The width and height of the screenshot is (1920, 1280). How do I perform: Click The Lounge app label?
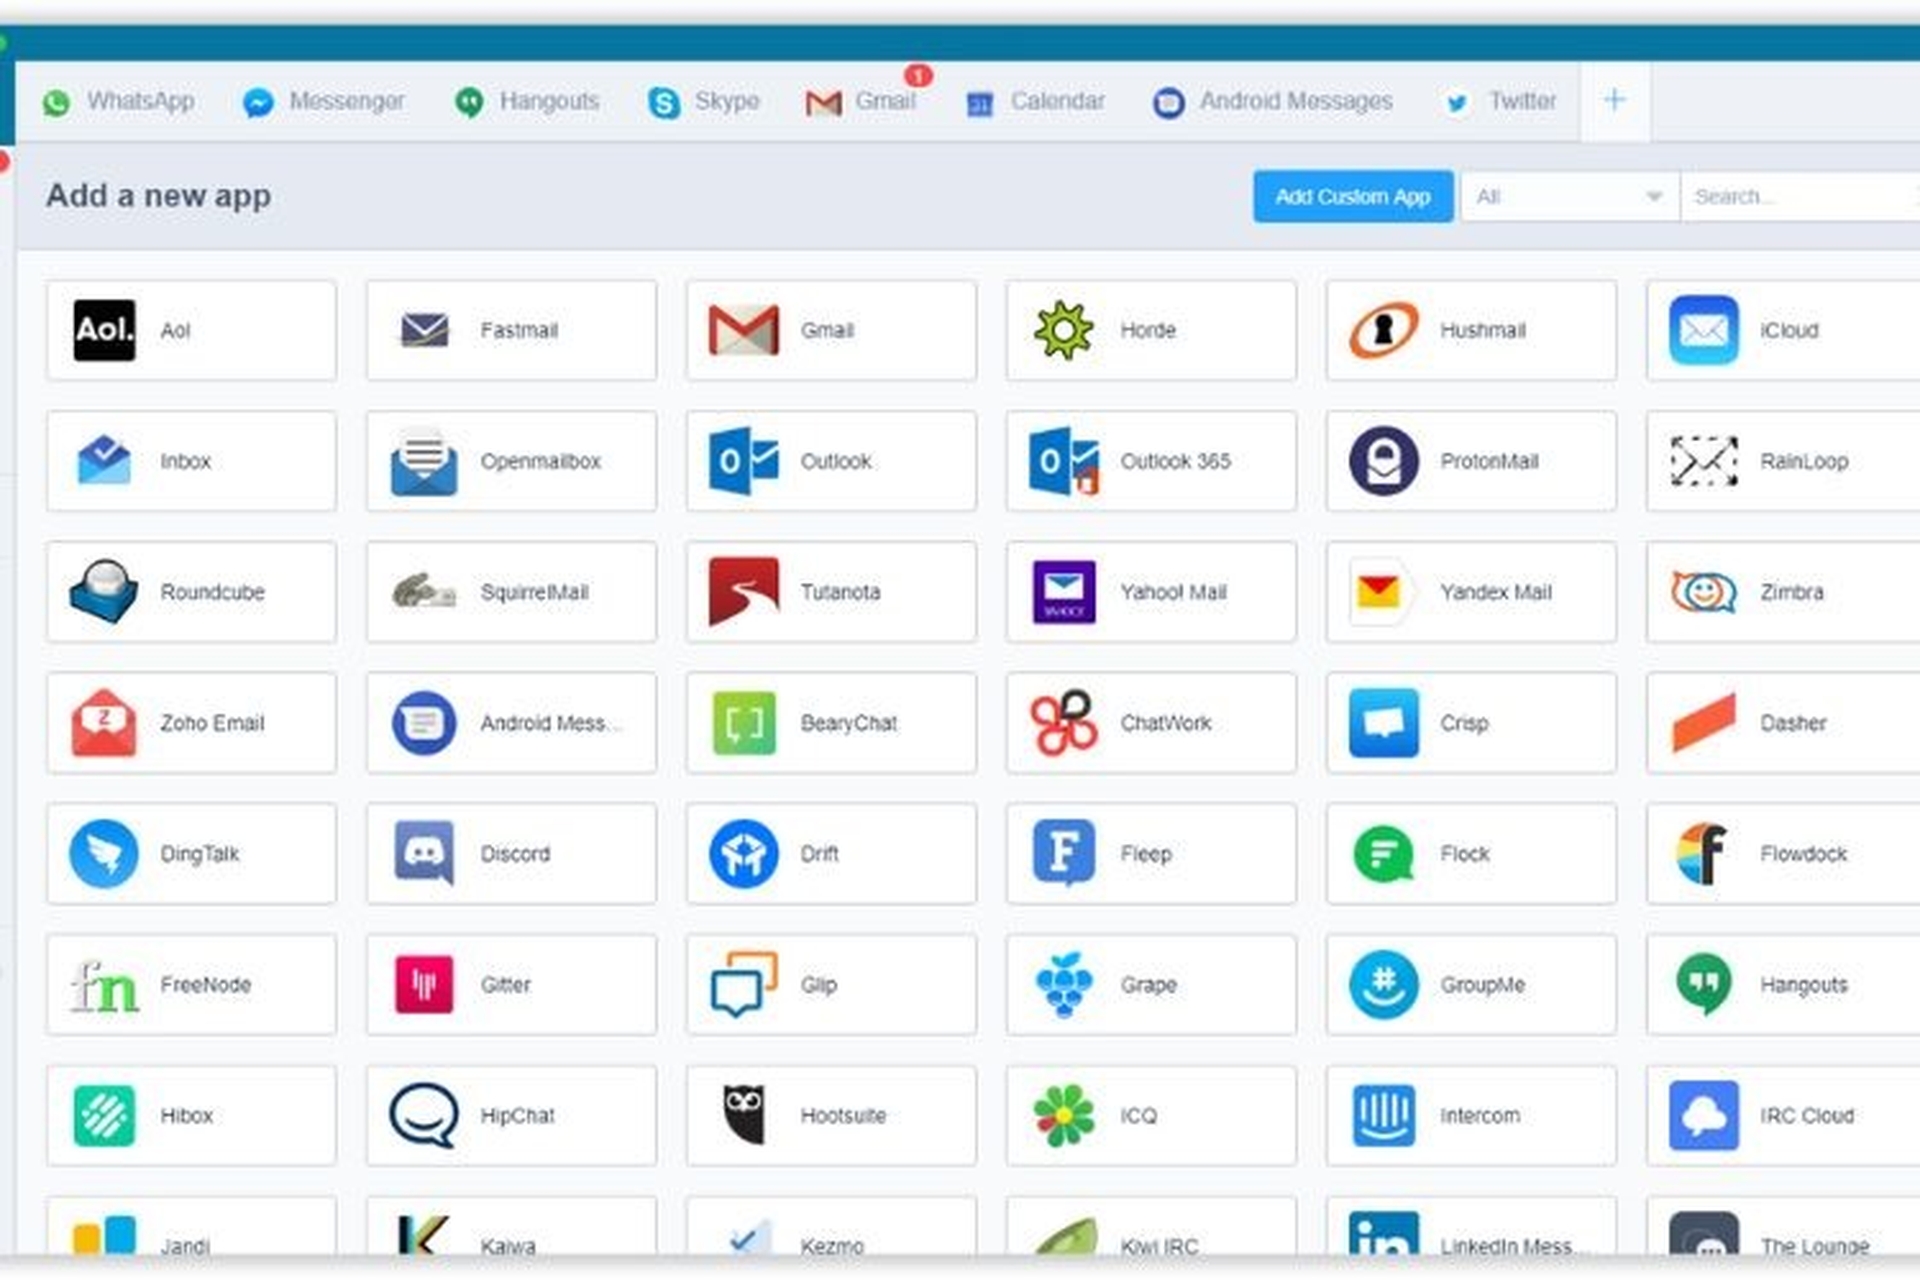point(1815,1246)
